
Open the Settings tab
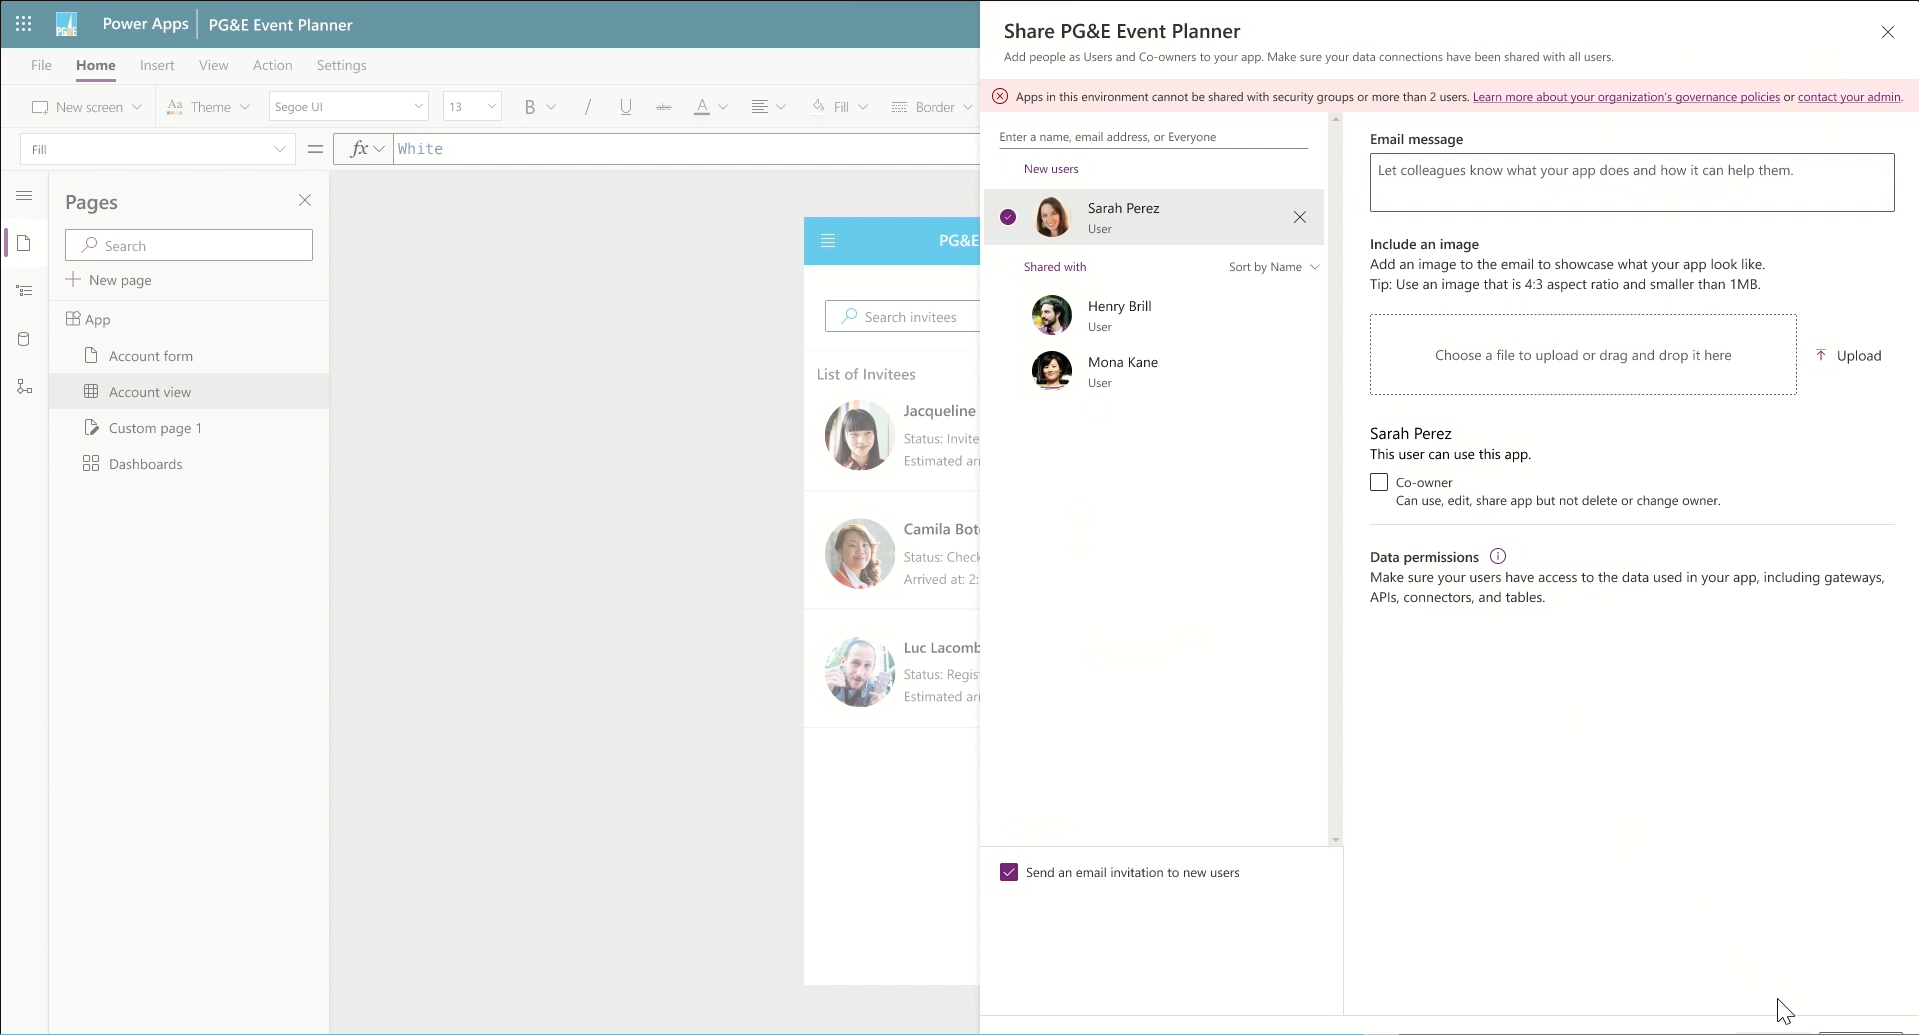pyautogui.click(x=341, y=65)
